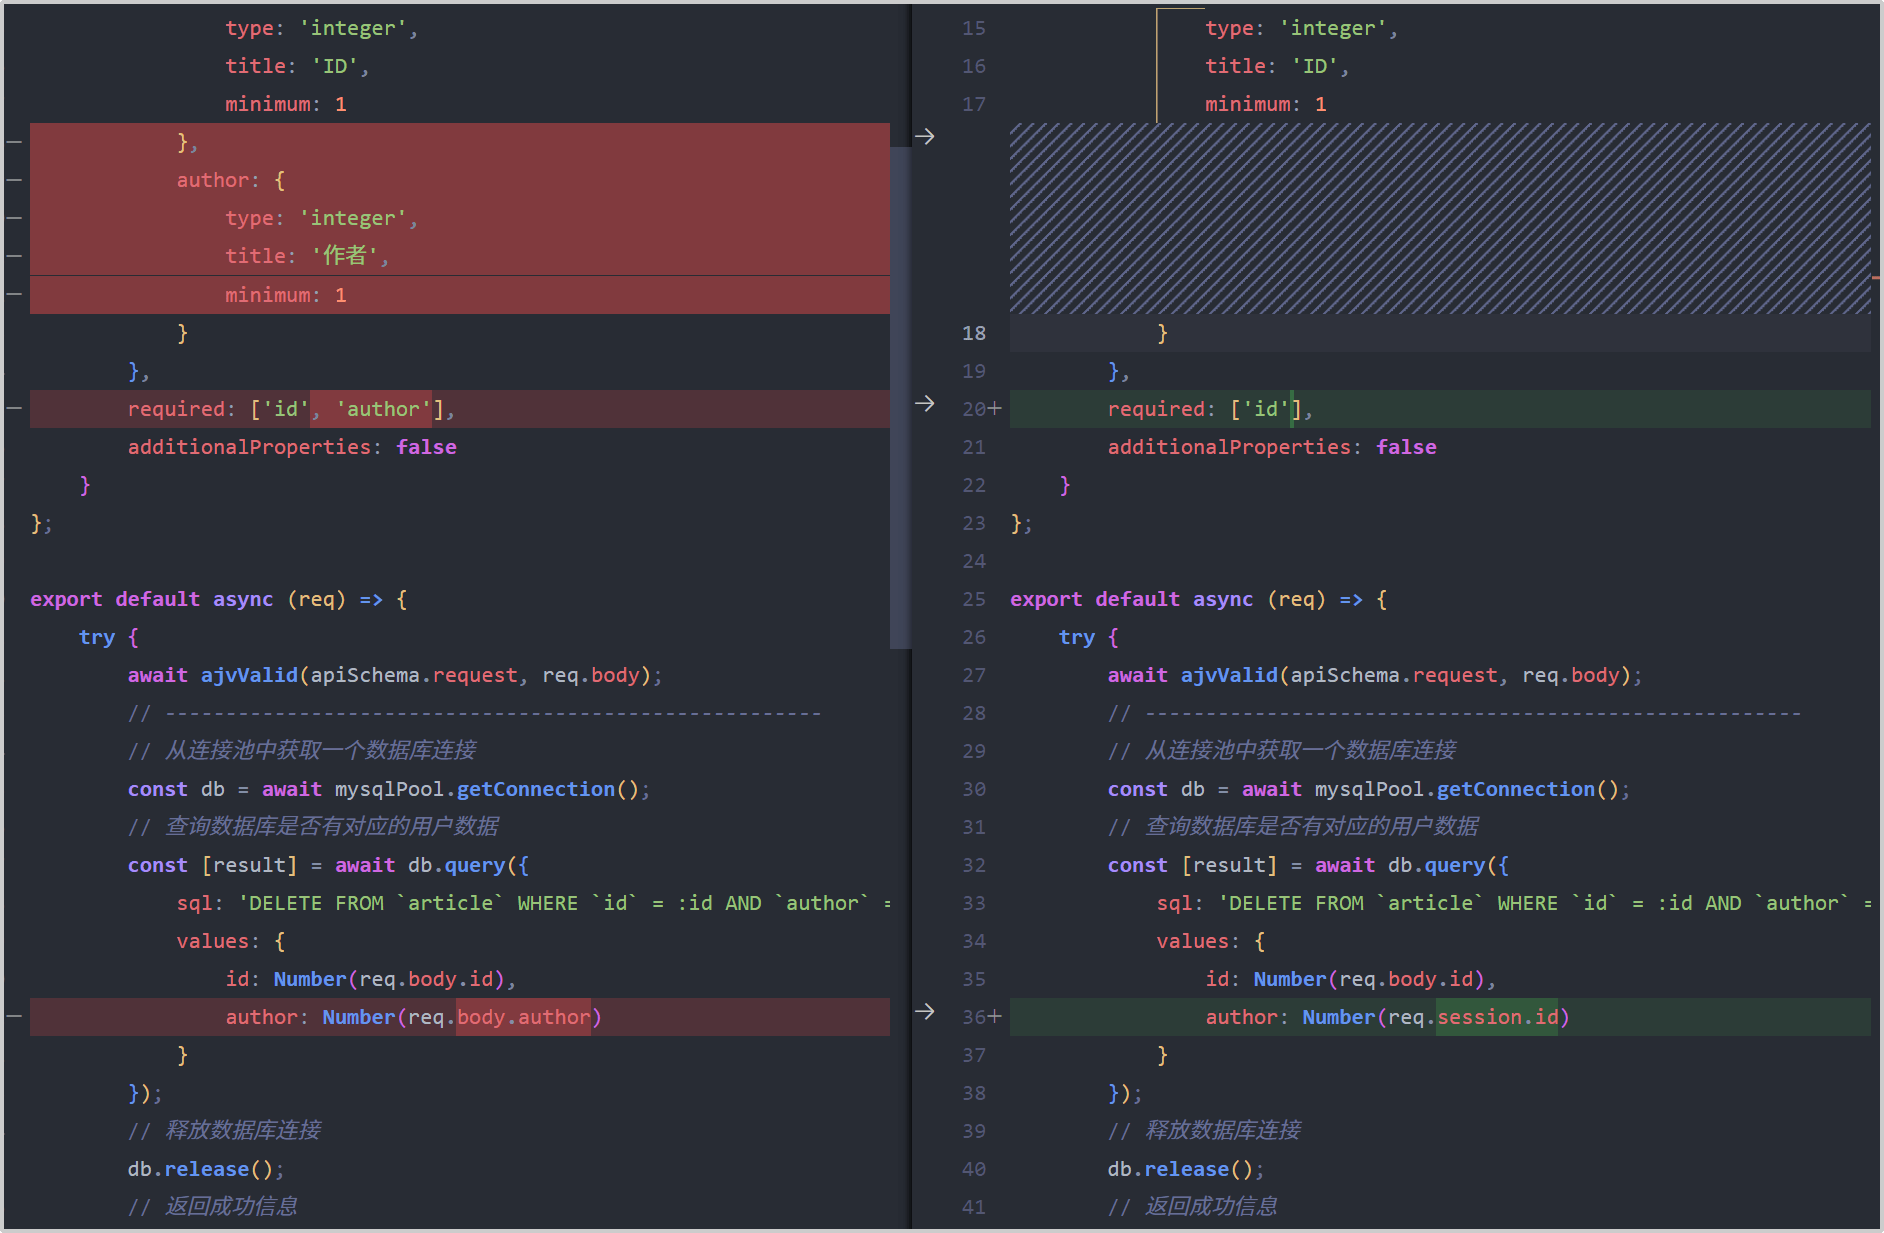
Task: Click the revert arrow beside the deleted author block
Action: [925, 136]
